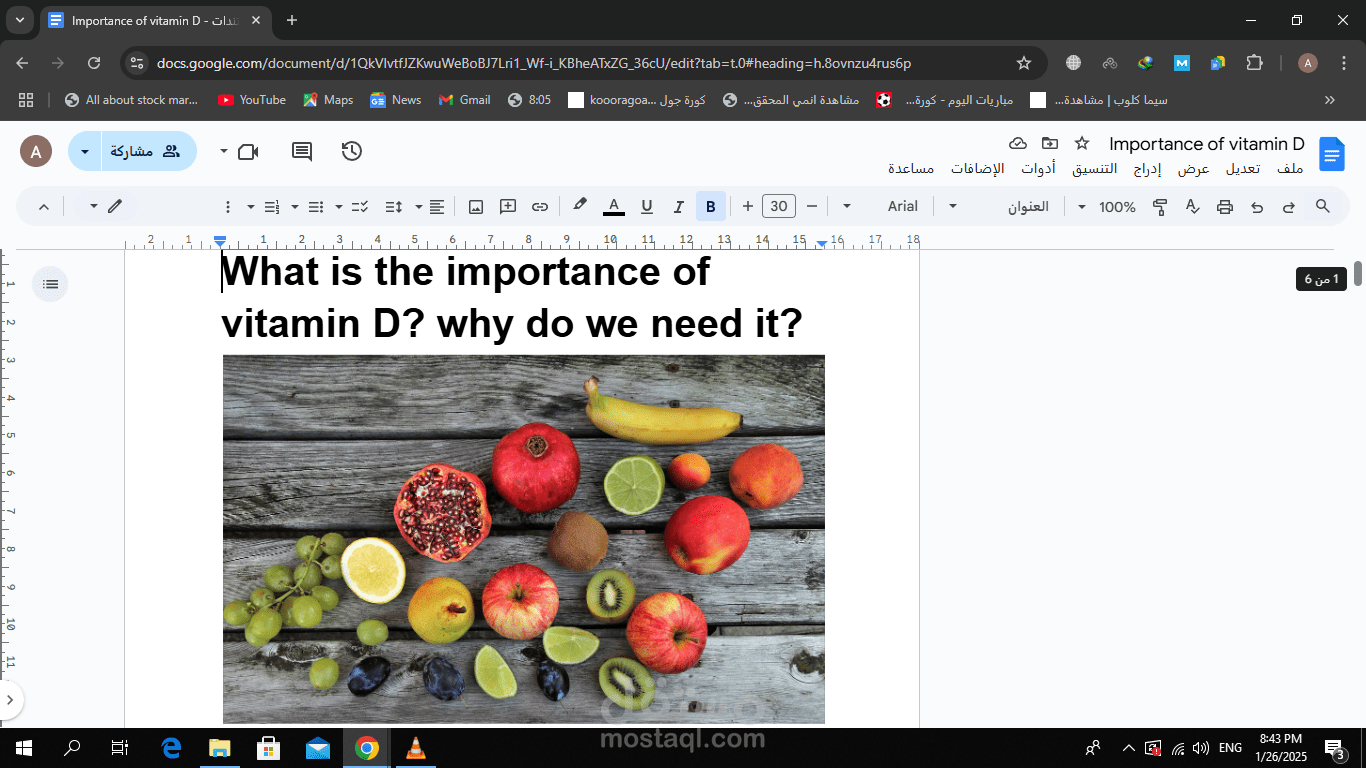
Task: Create a checklist with the toolbar icon
Action: [360, 207]
